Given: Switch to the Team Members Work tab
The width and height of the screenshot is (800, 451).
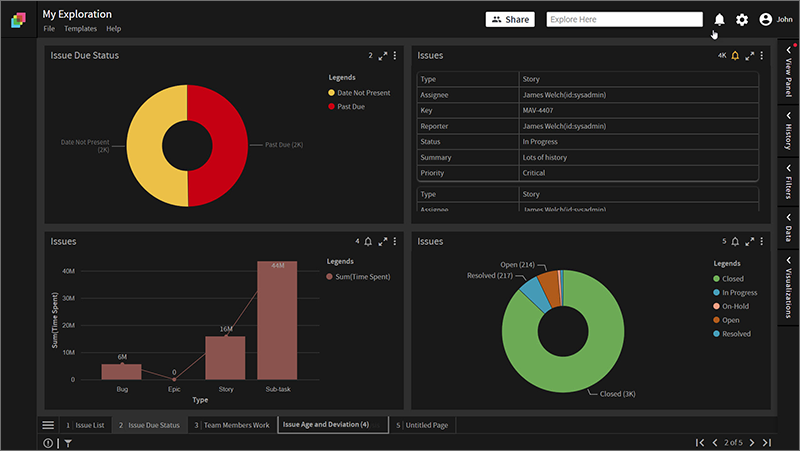Looking at the screenshot, I should (x=232, y=425).
